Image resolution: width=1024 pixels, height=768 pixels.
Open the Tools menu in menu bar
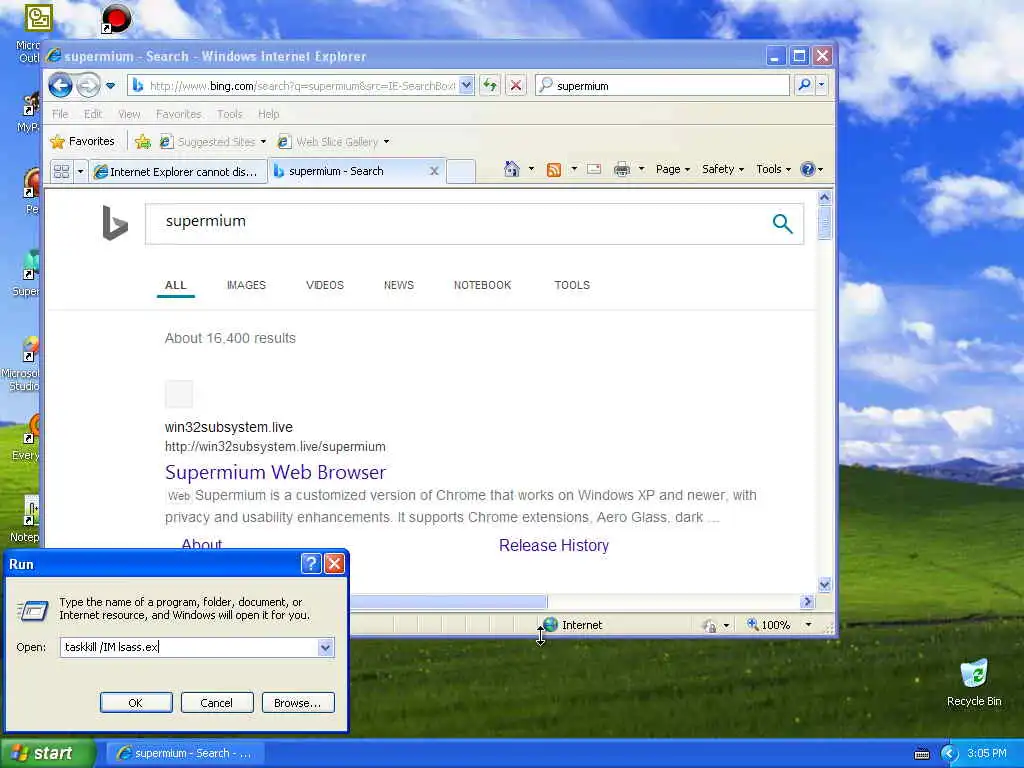229,114
